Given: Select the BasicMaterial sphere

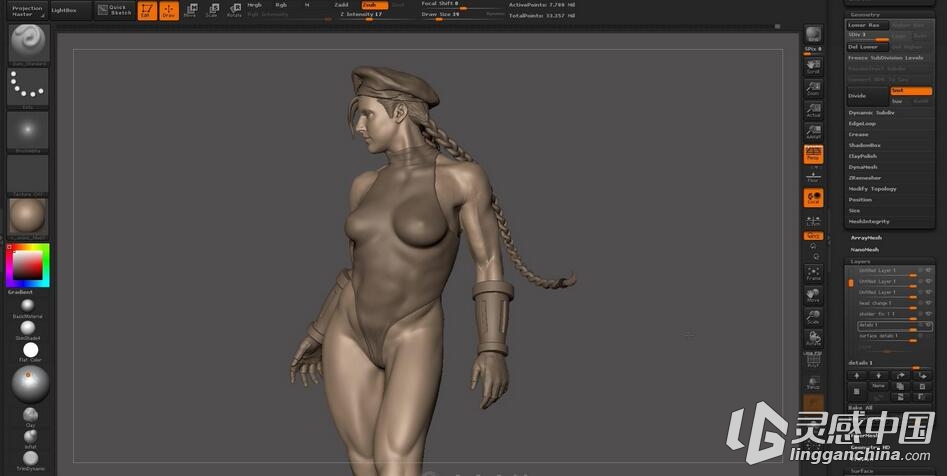Looking at the screenshot, I should (x=28, y=306).
